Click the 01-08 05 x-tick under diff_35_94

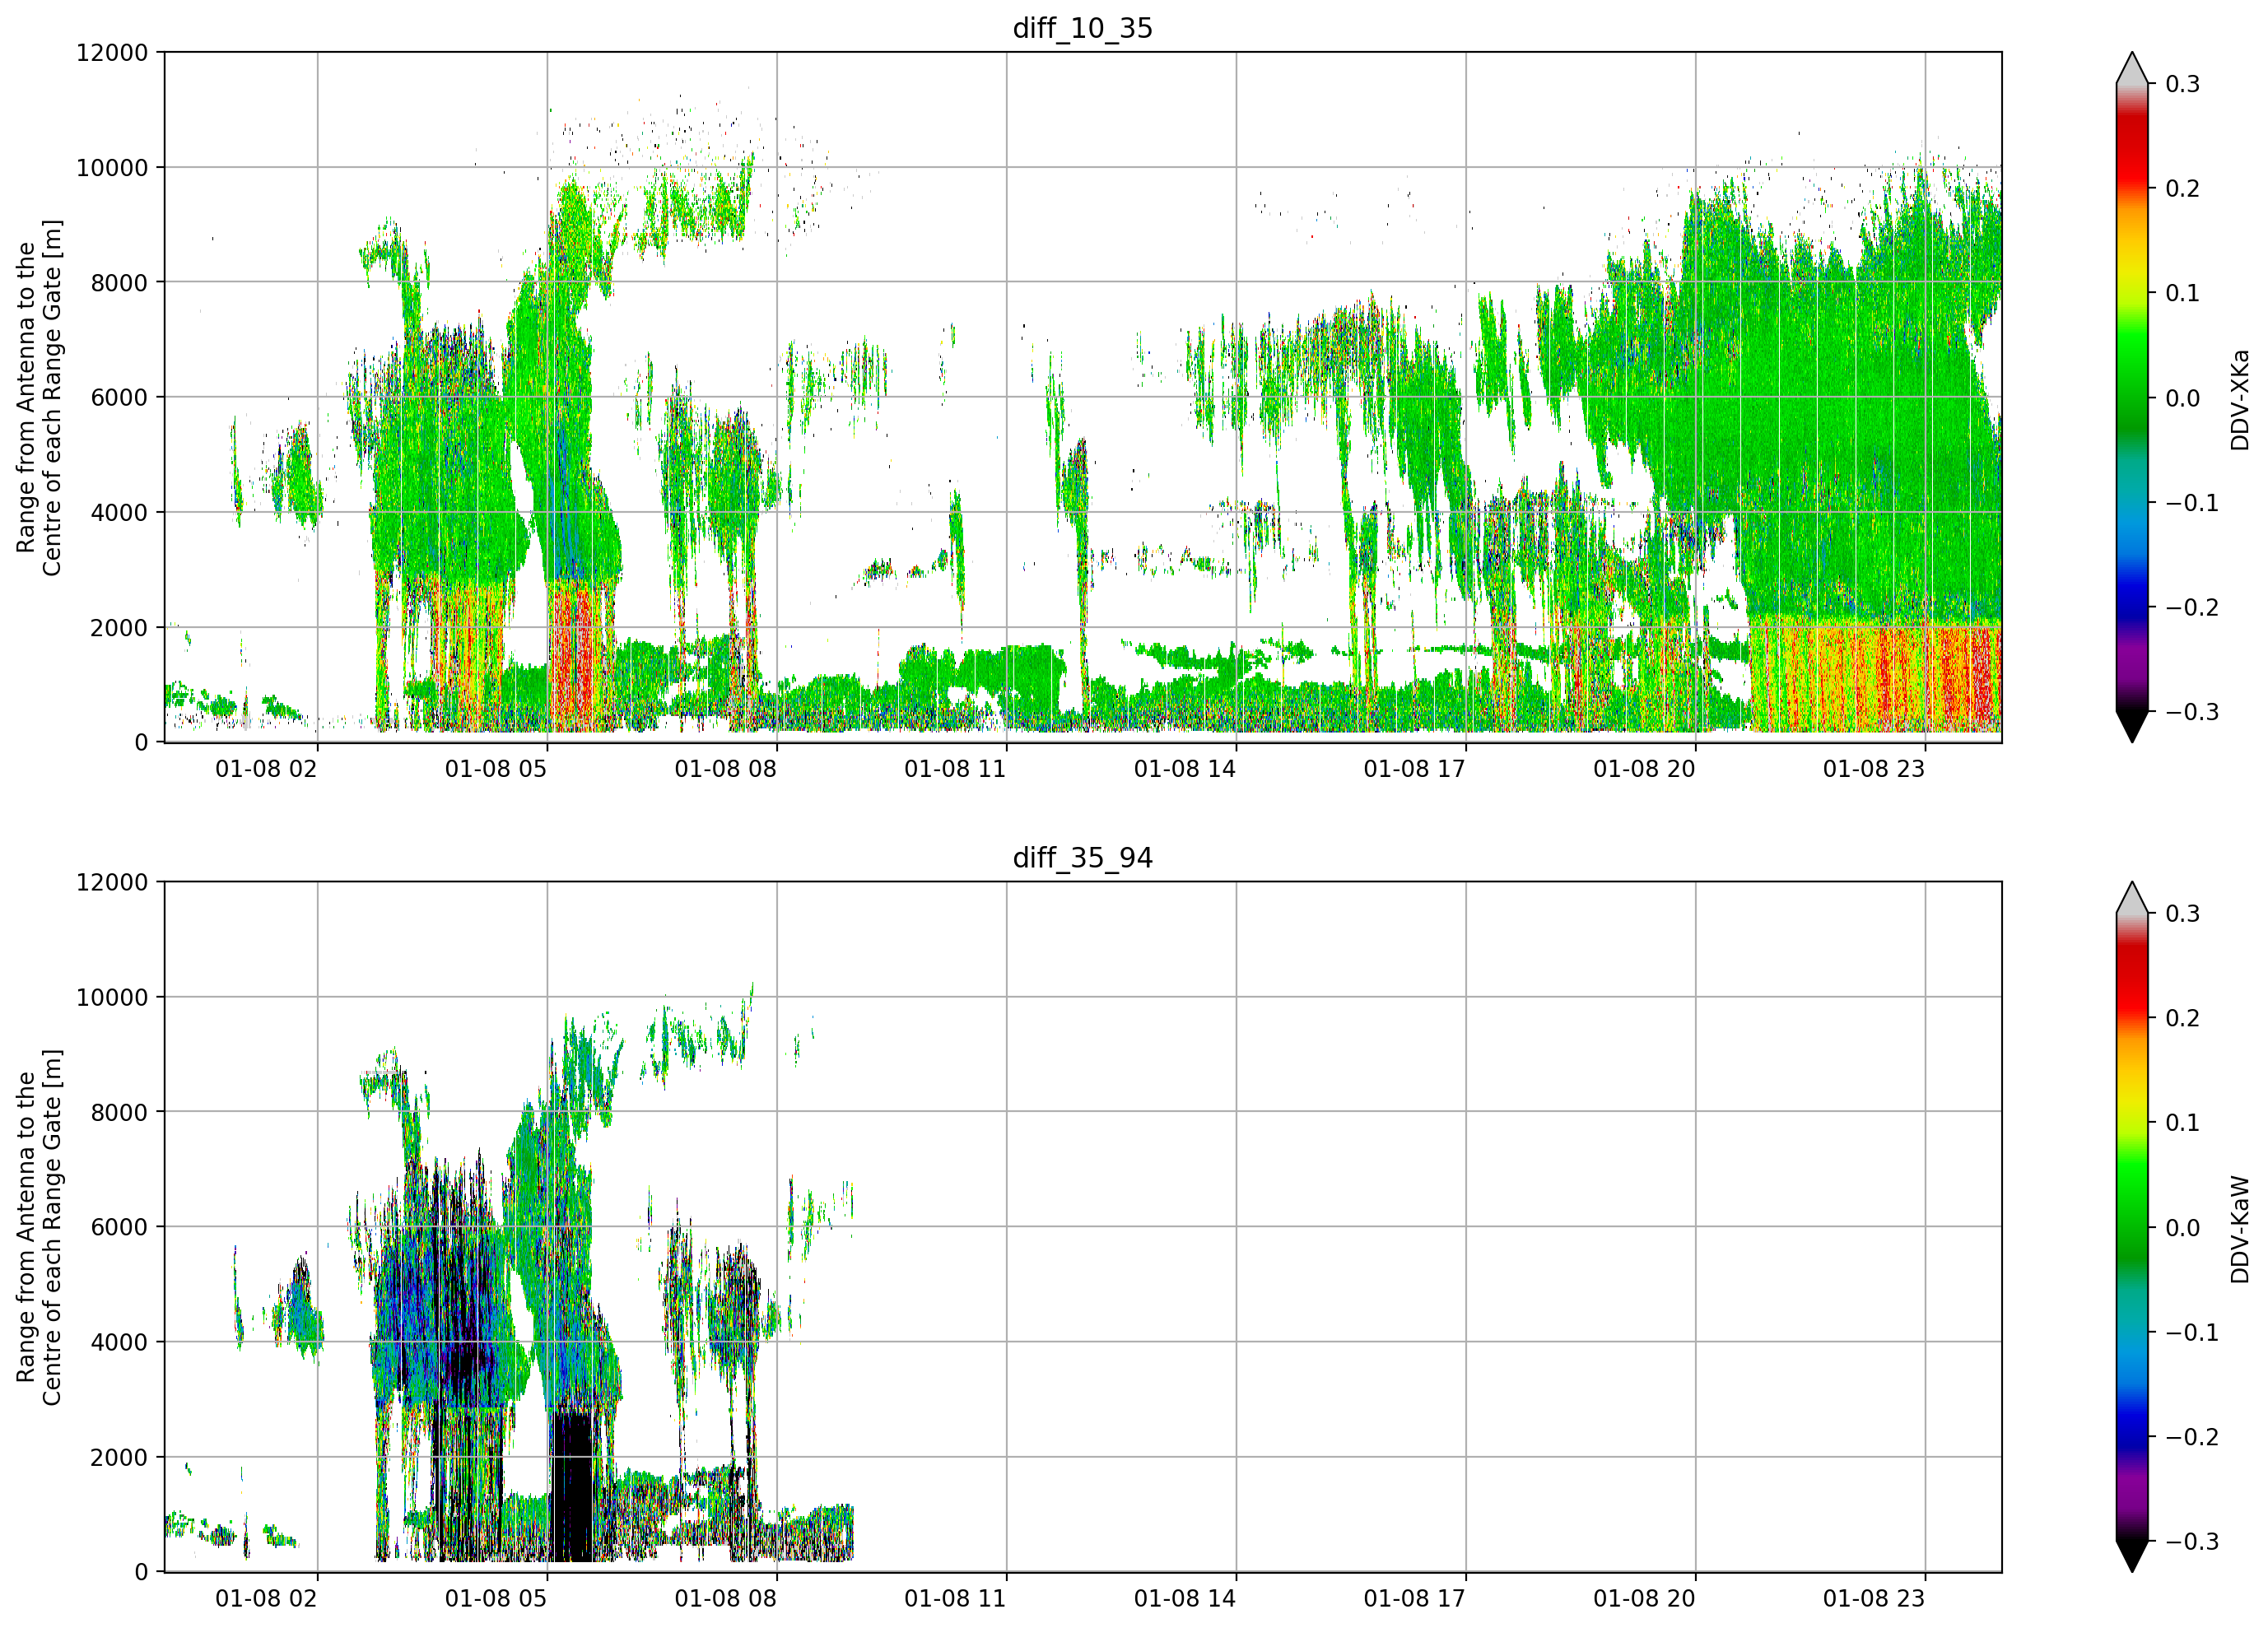click(496, 1599)
